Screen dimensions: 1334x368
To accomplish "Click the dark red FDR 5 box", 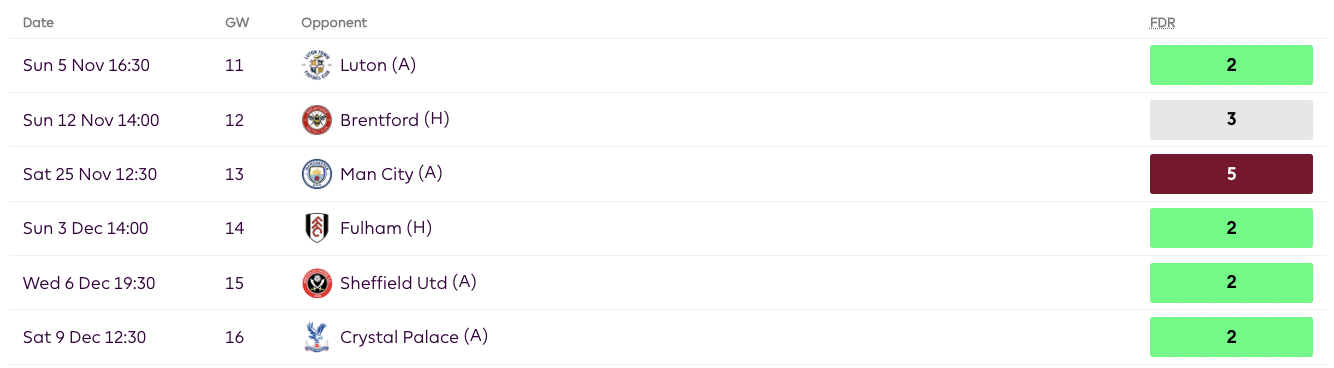I will (x=1231, y=174).
